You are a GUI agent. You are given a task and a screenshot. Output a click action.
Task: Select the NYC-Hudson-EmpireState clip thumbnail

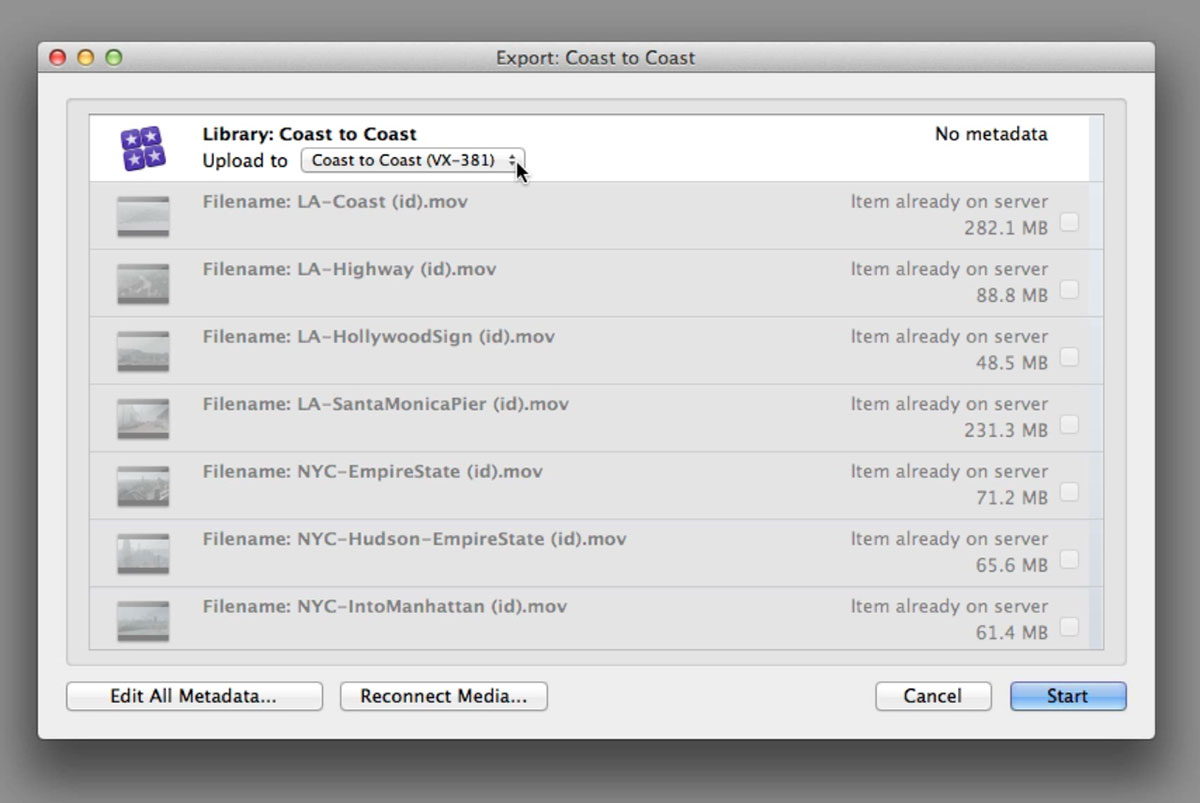143,554
